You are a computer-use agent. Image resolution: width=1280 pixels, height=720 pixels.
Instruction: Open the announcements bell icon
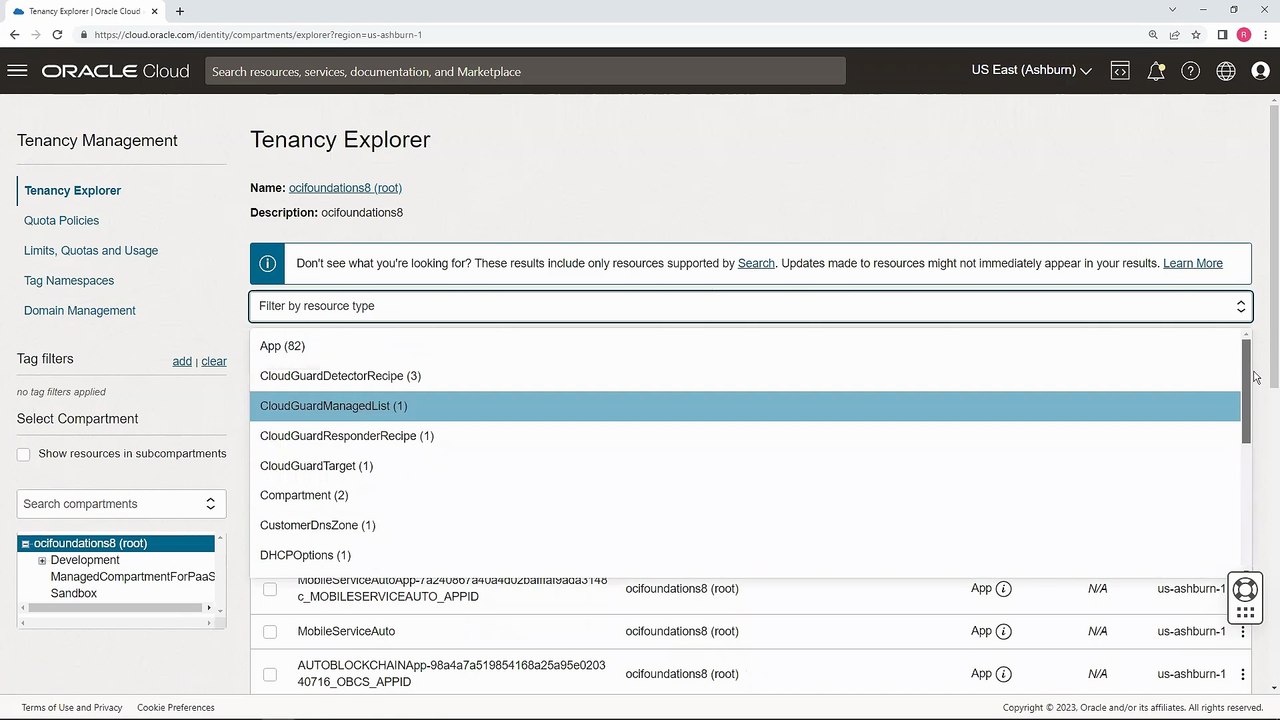click(1156, 71)
